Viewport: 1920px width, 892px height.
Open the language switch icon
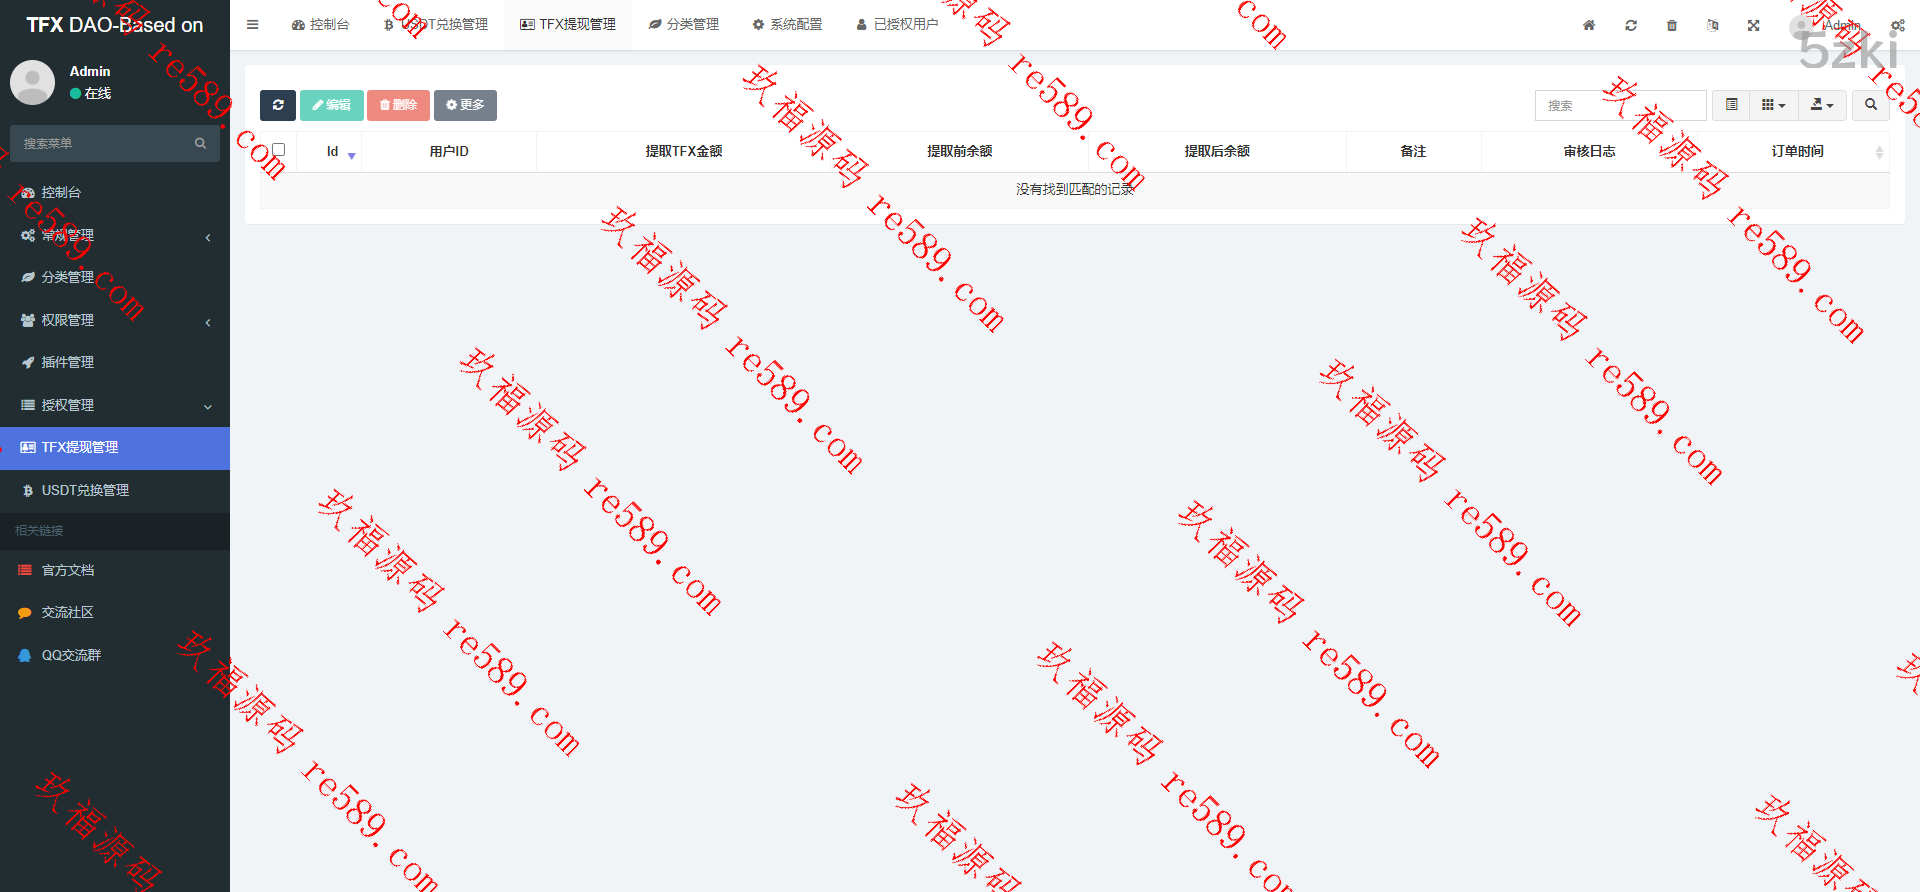(1713, 25)
